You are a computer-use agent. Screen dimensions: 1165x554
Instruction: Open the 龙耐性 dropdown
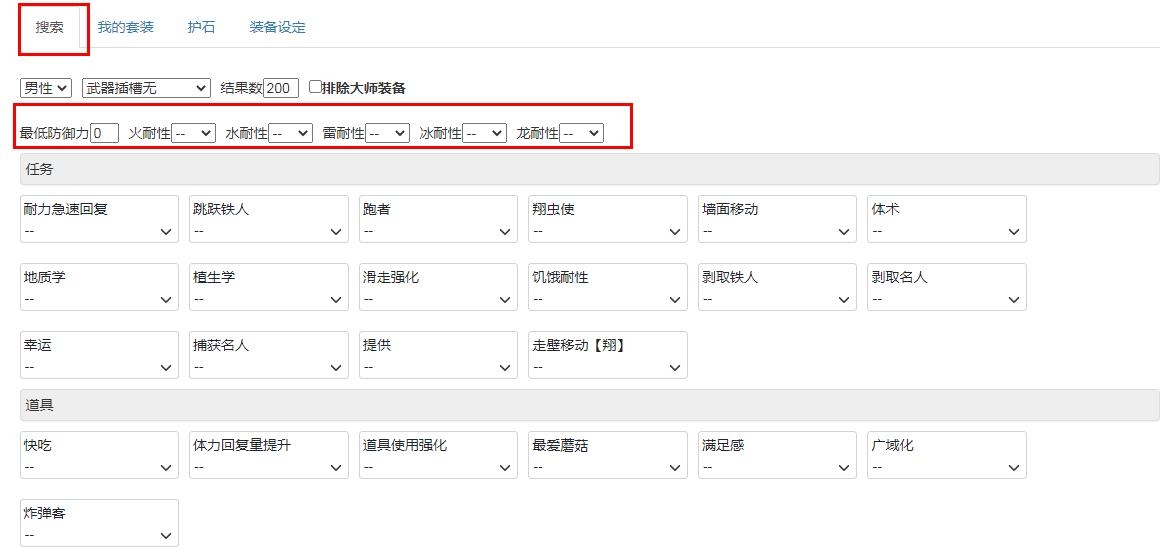(x=581, y=133)
